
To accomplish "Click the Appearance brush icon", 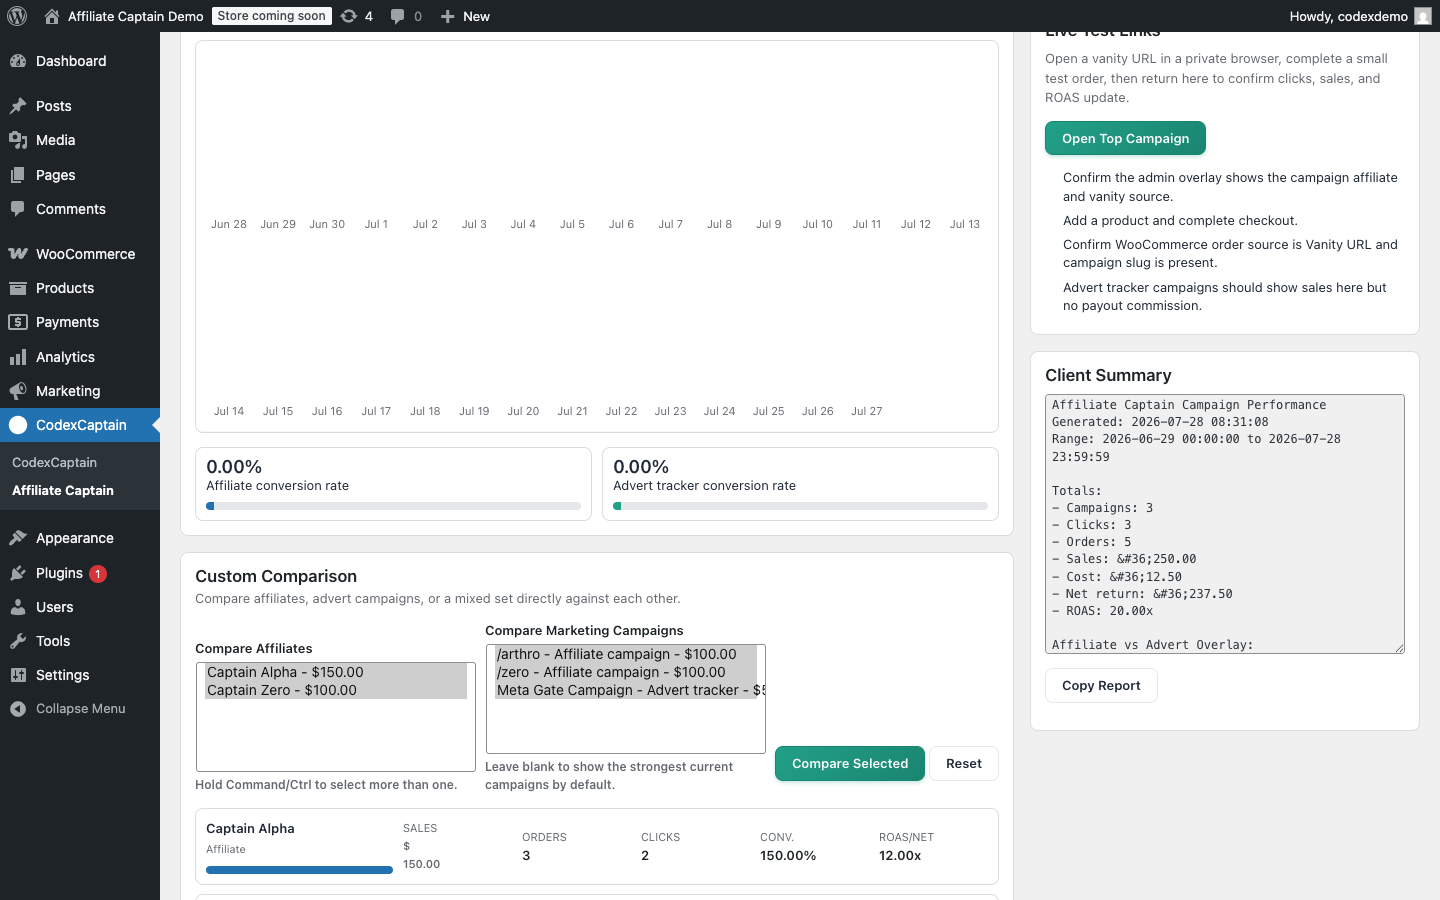I will [x=18, y=538].
